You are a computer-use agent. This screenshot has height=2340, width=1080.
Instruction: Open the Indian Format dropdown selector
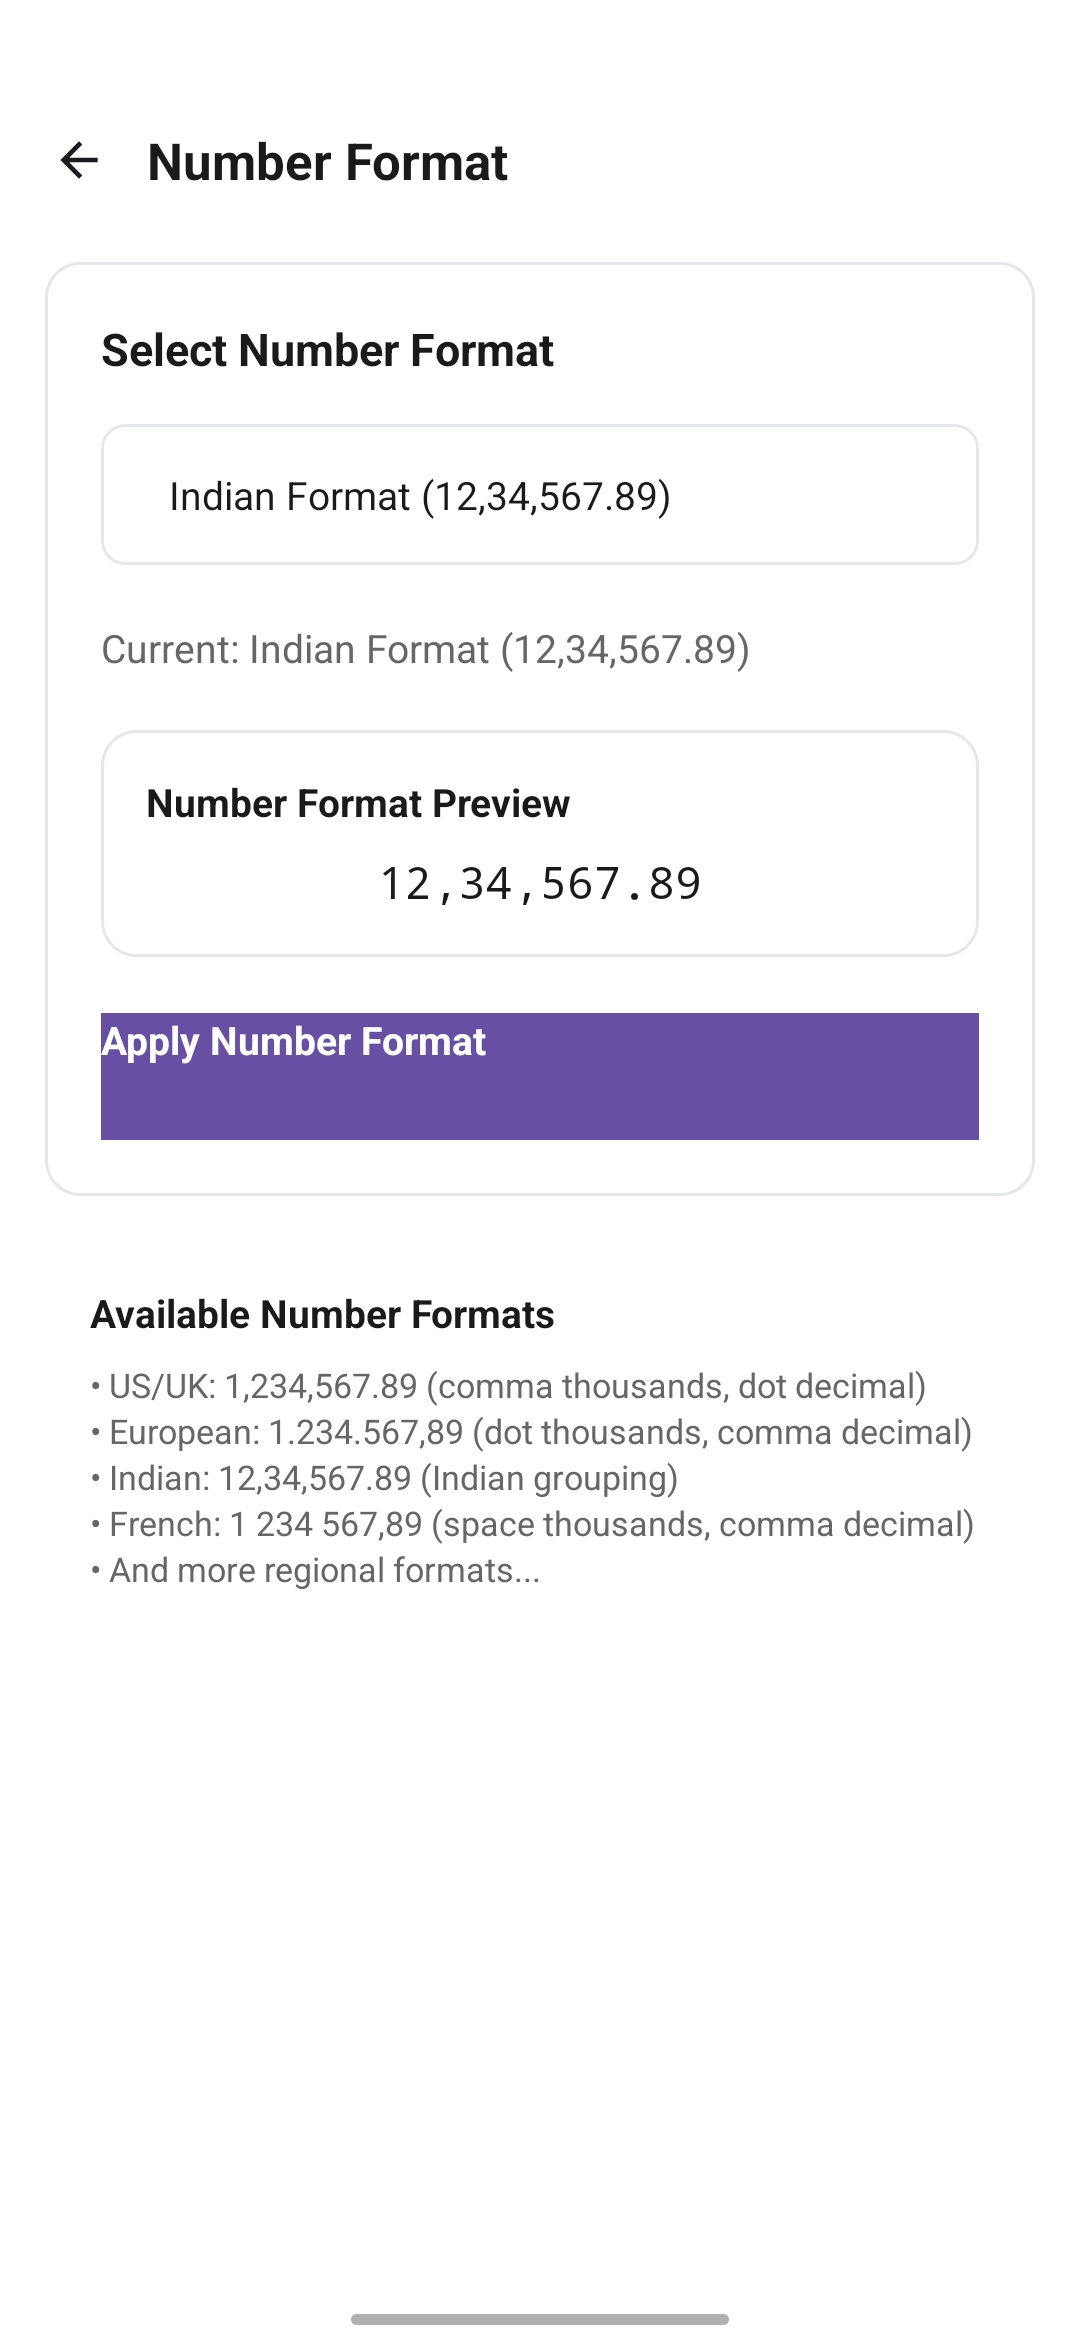pos(539,496)
